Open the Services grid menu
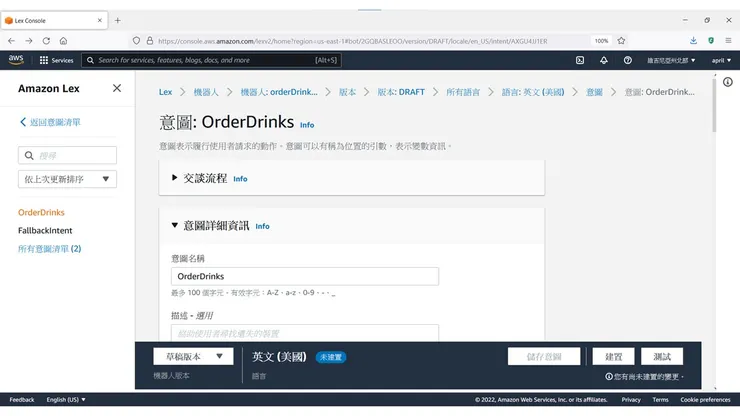The height and width of the screenshot is (416, 740). (56, 60)
